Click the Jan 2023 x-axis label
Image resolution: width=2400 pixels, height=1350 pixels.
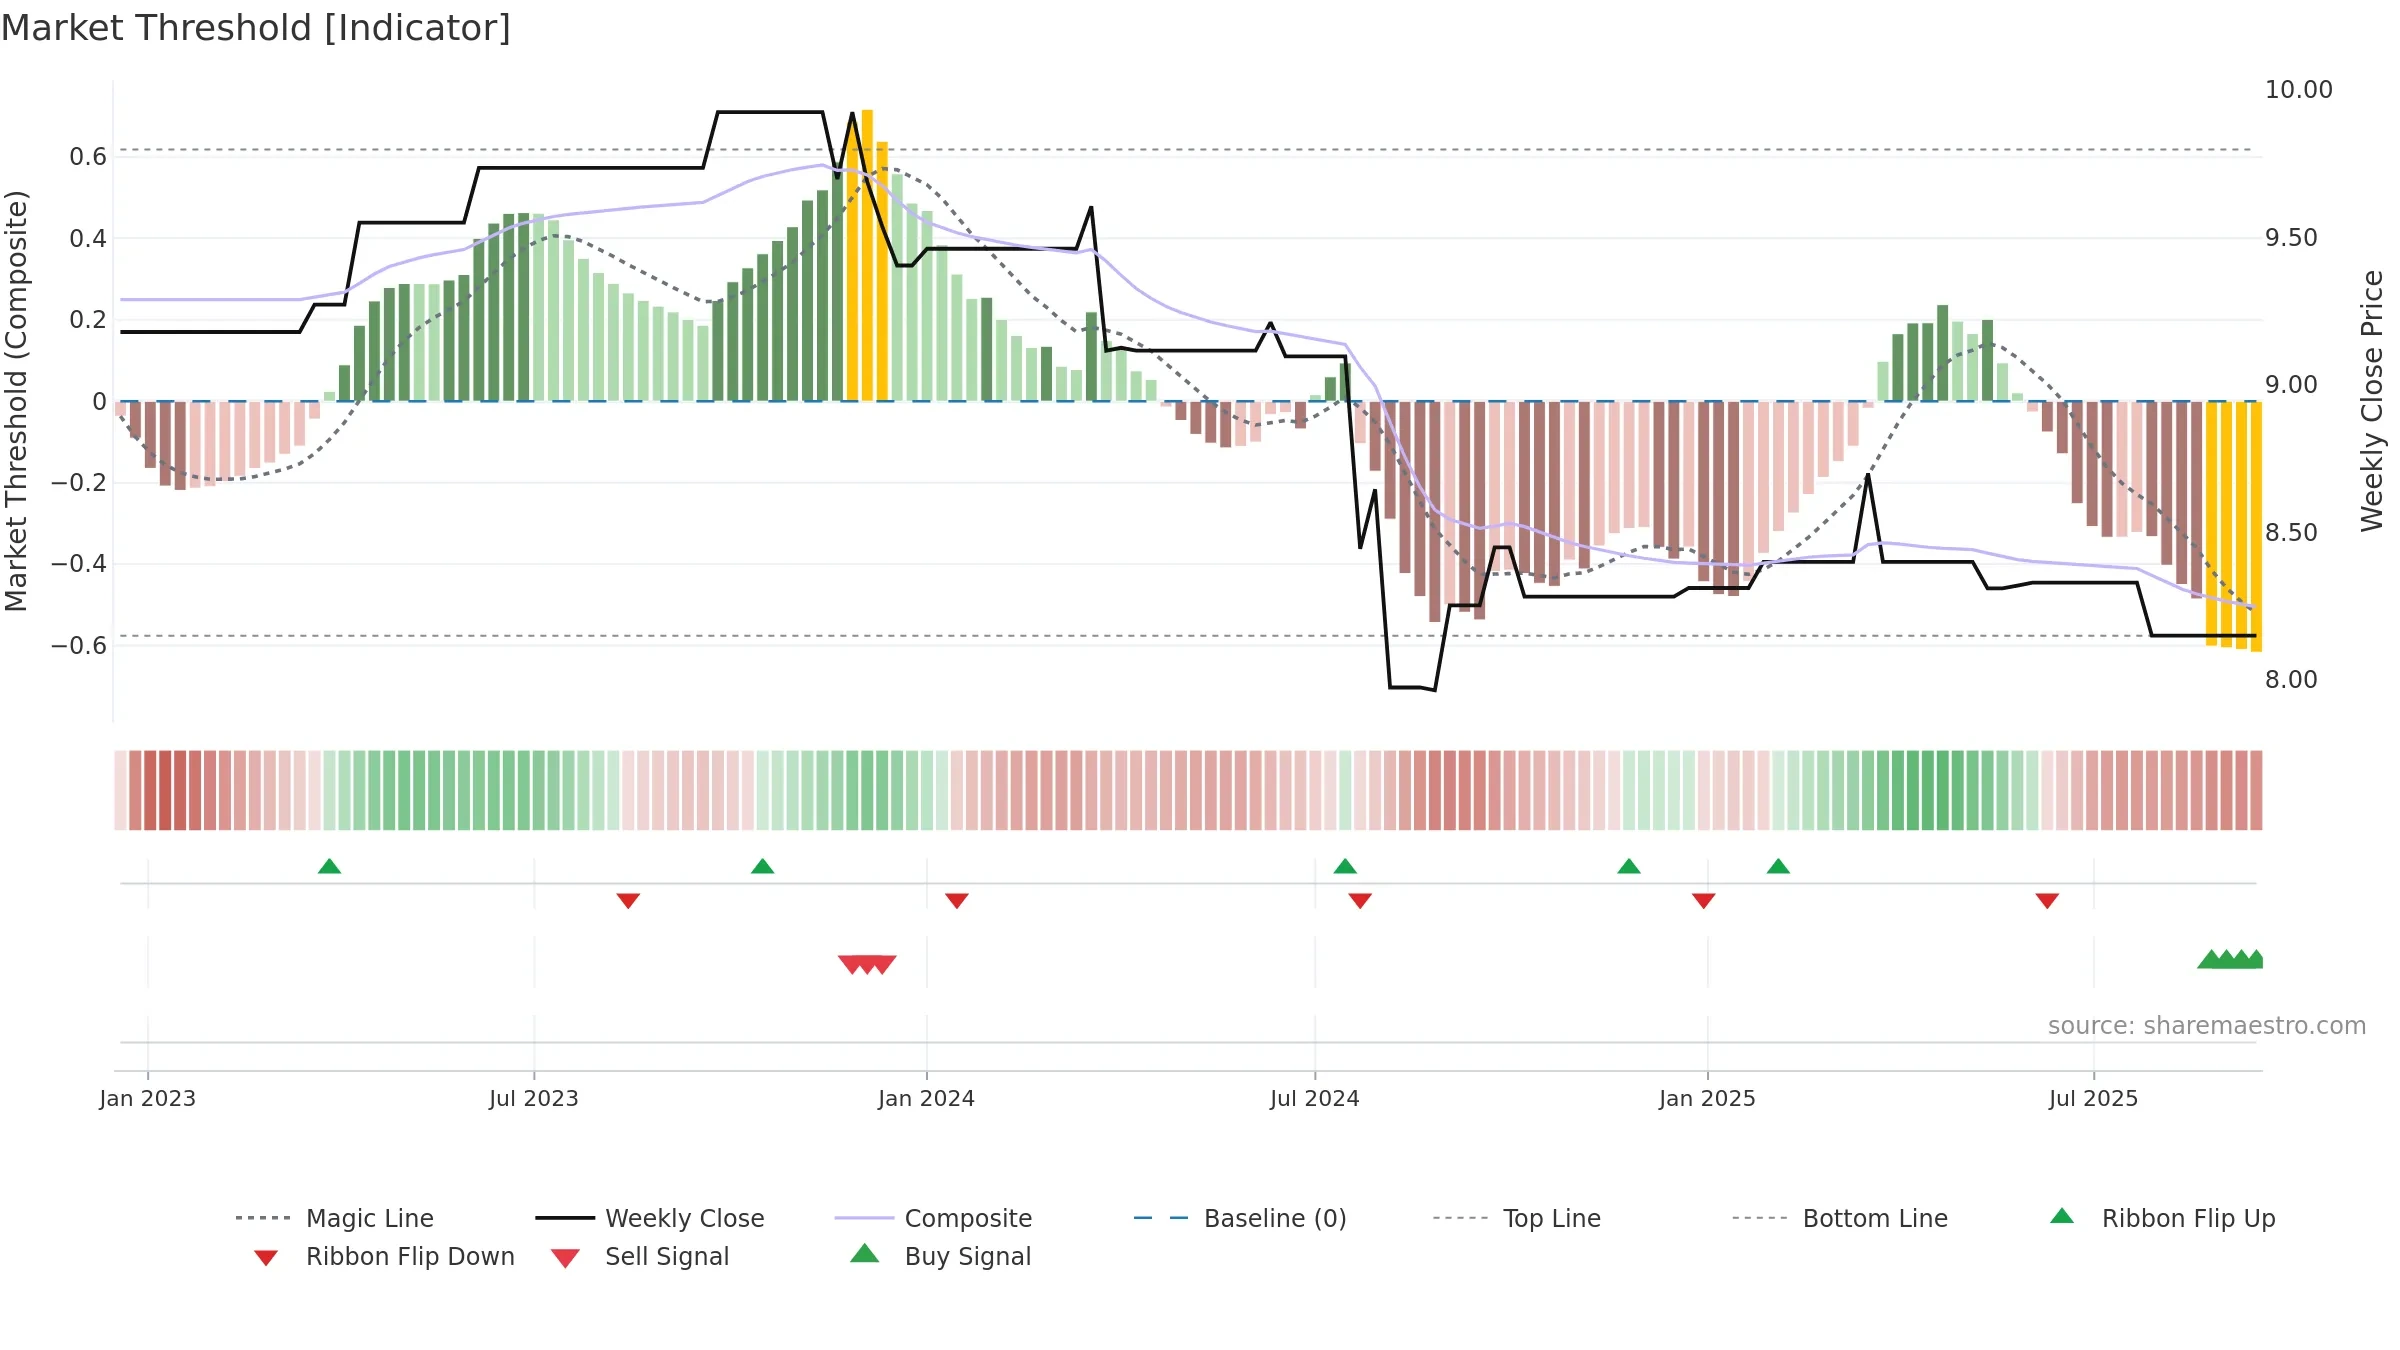click(148, 1098)
